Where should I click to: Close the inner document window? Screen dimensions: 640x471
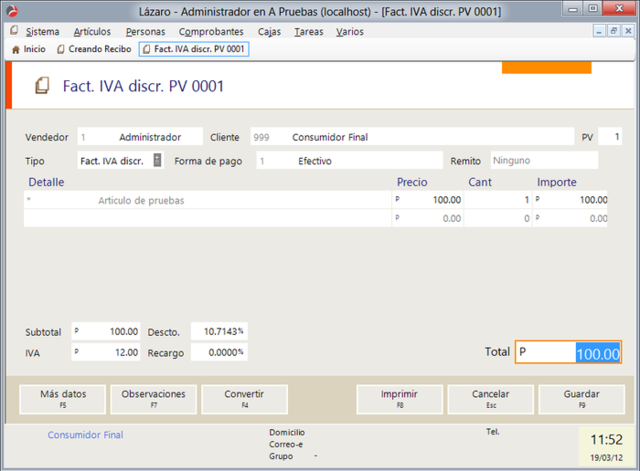pos(628,31)
